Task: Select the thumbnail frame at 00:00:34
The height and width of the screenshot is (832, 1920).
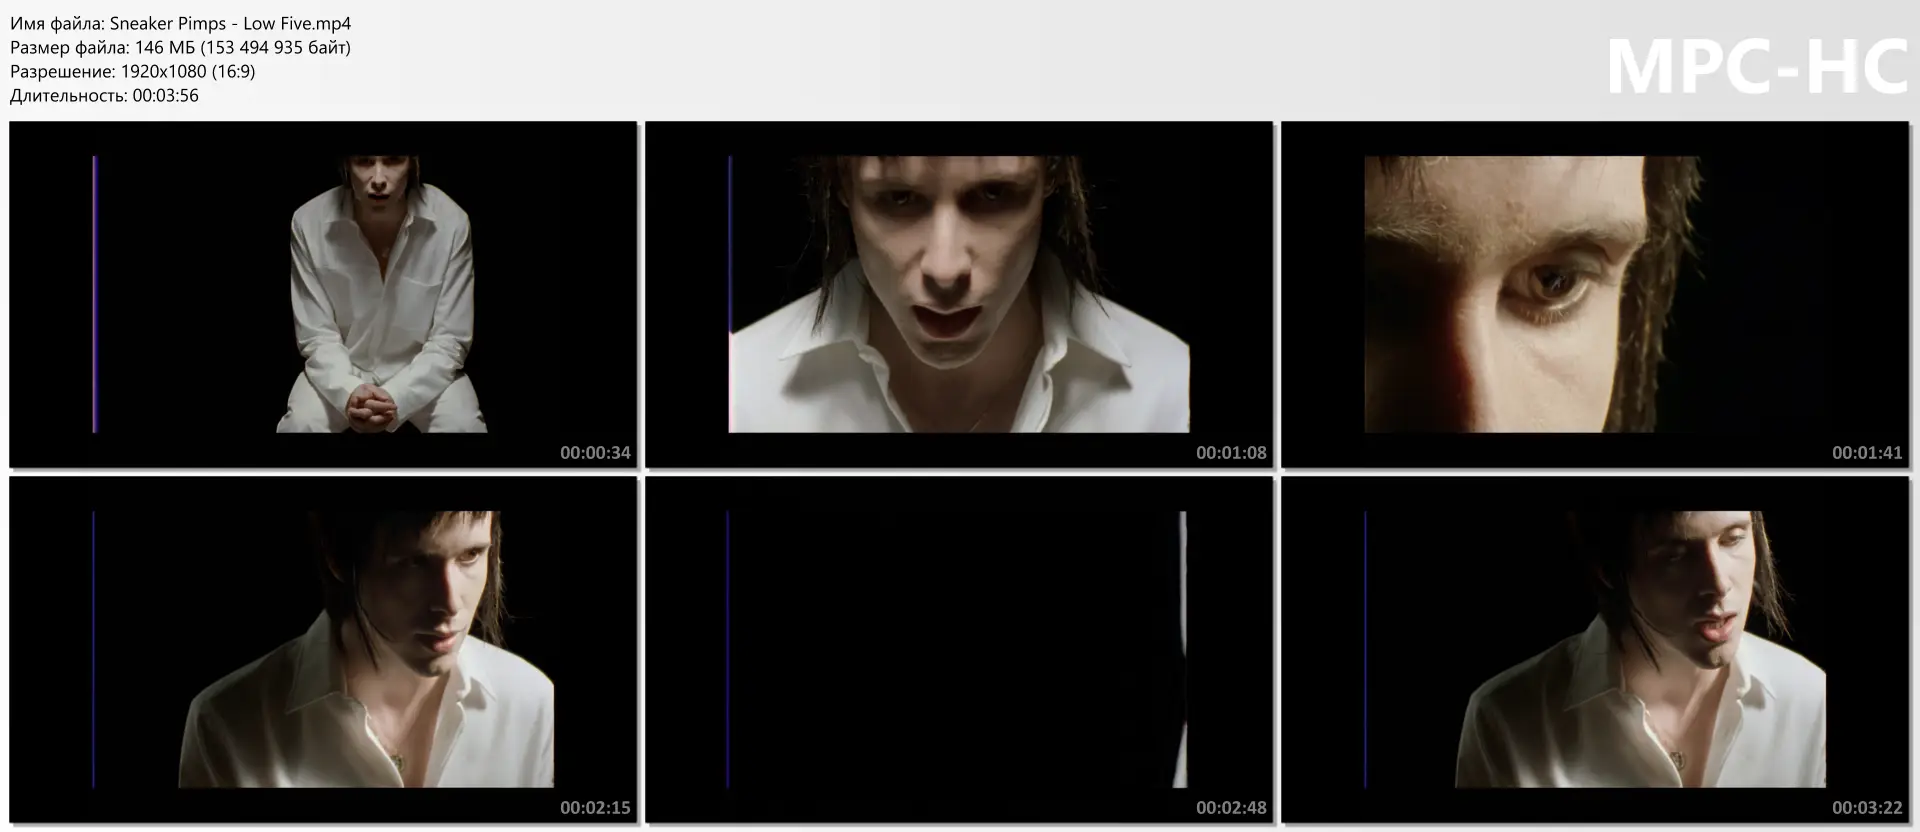Action: tap(323, 294)
